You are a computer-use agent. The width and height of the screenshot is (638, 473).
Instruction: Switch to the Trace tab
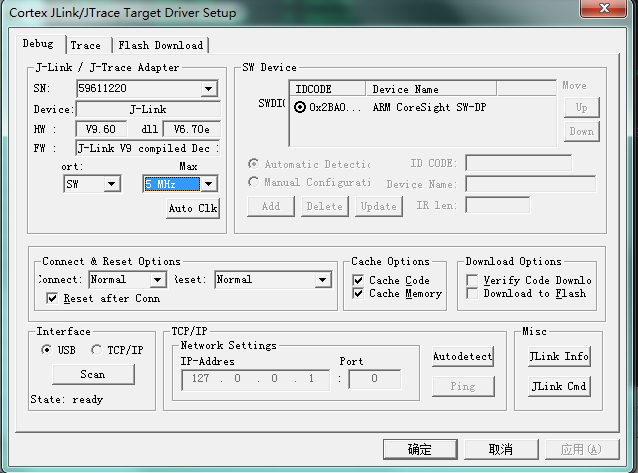(x=86, y=45)
